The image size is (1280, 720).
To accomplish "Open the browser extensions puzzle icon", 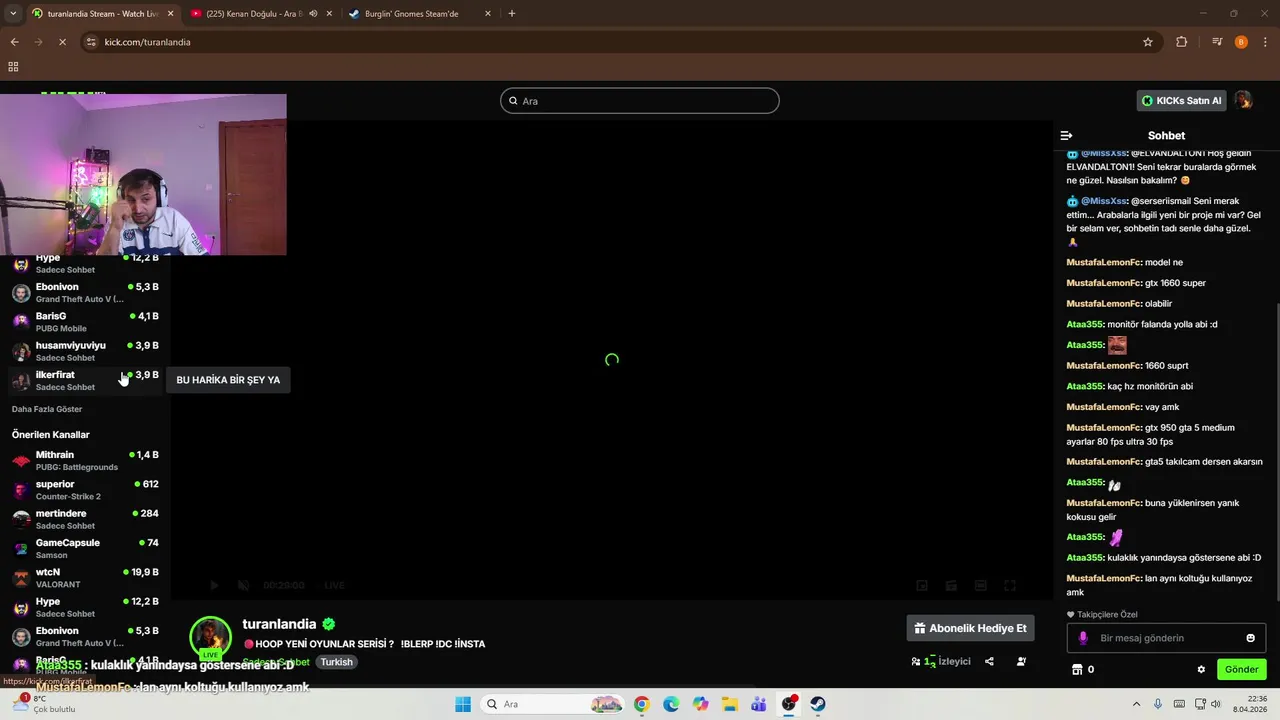I will pos(1181,42).
